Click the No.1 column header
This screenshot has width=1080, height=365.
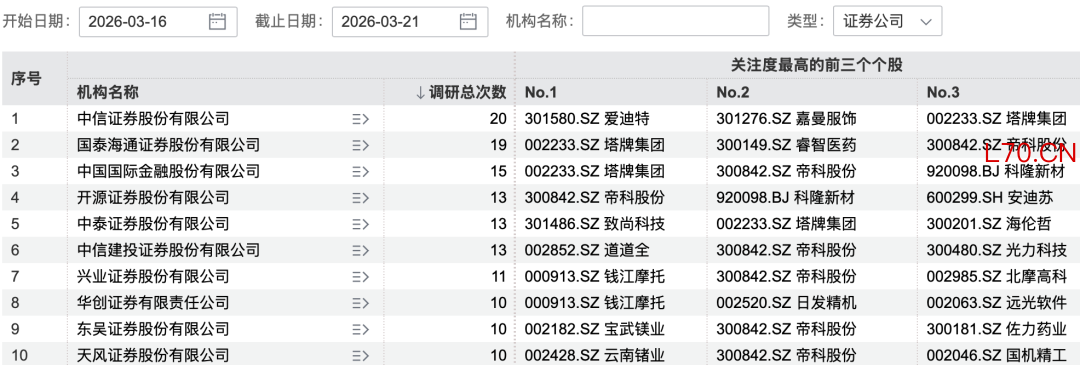(x=541, y=92)
